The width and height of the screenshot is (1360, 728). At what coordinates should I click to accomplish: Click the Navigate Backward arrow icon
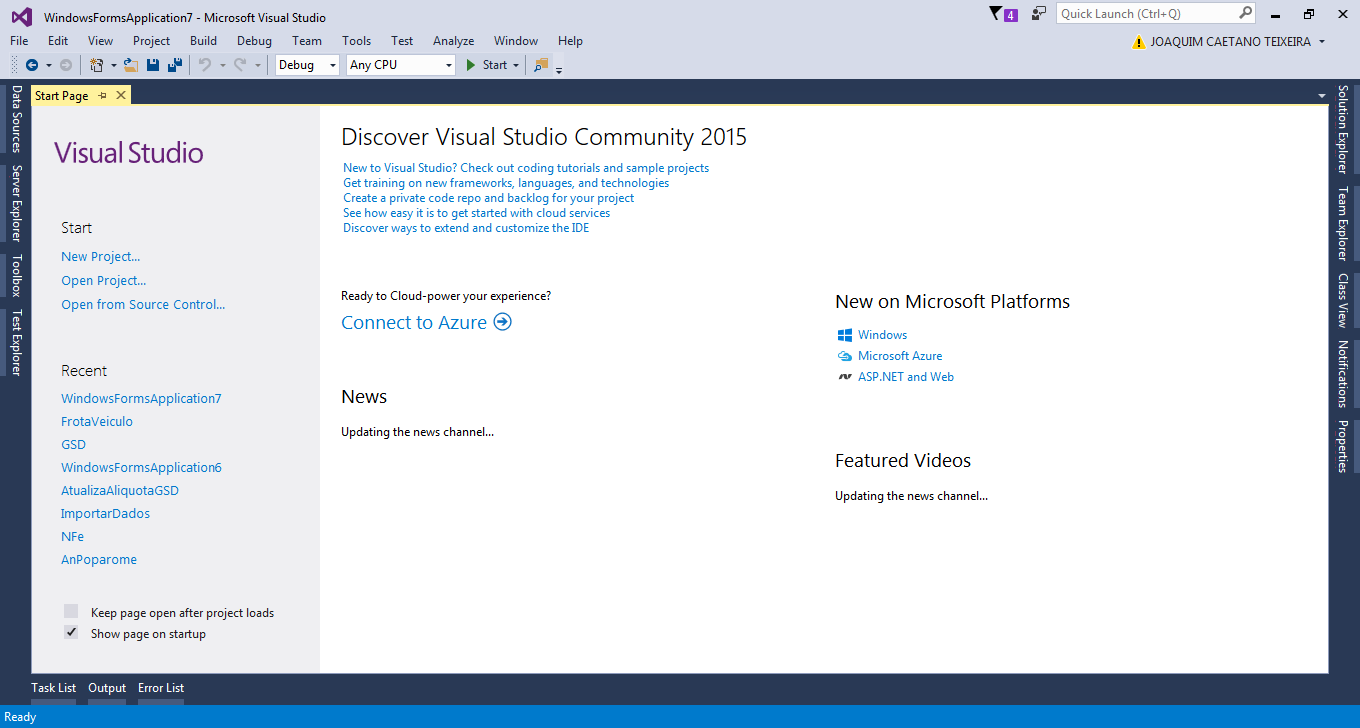[x=32, y=65]
